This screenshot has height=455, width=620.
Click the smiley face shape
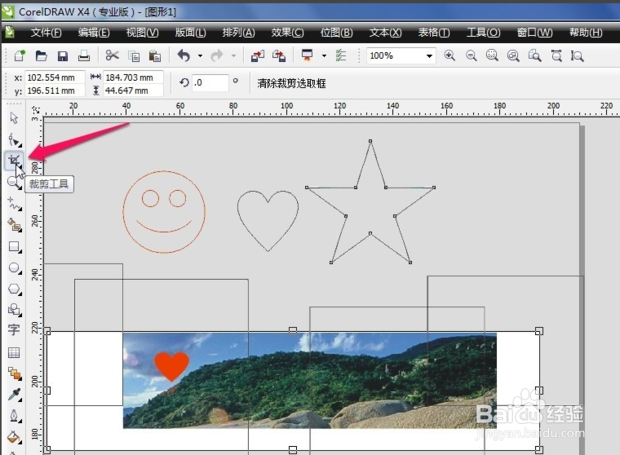[x=164, y=212]
